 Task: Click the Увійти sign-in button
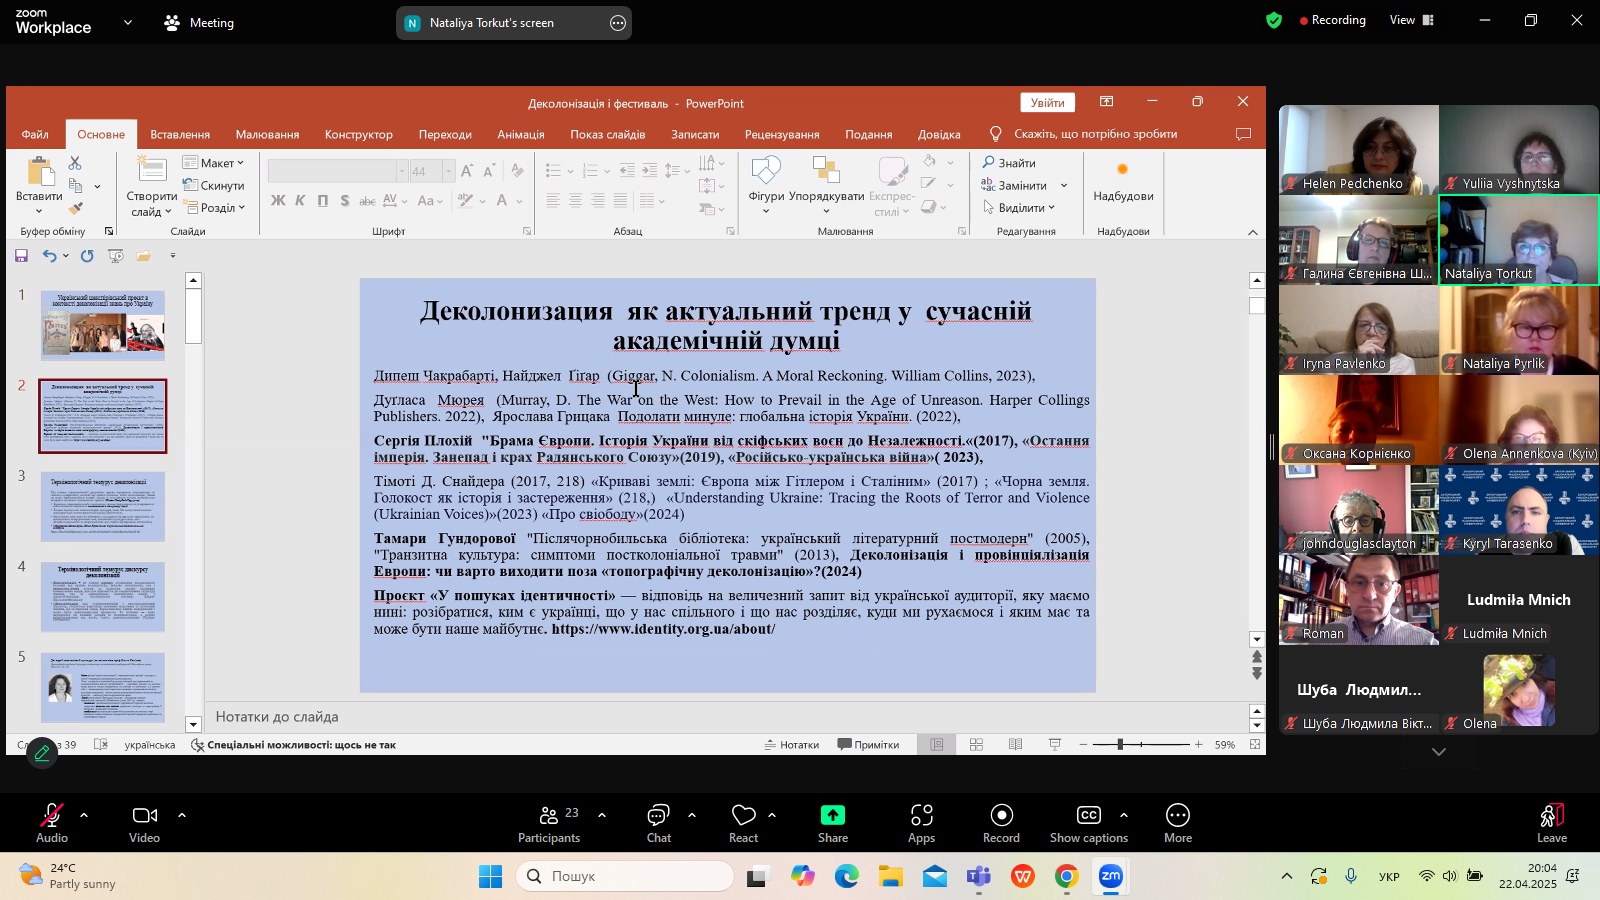point(1047,103)
